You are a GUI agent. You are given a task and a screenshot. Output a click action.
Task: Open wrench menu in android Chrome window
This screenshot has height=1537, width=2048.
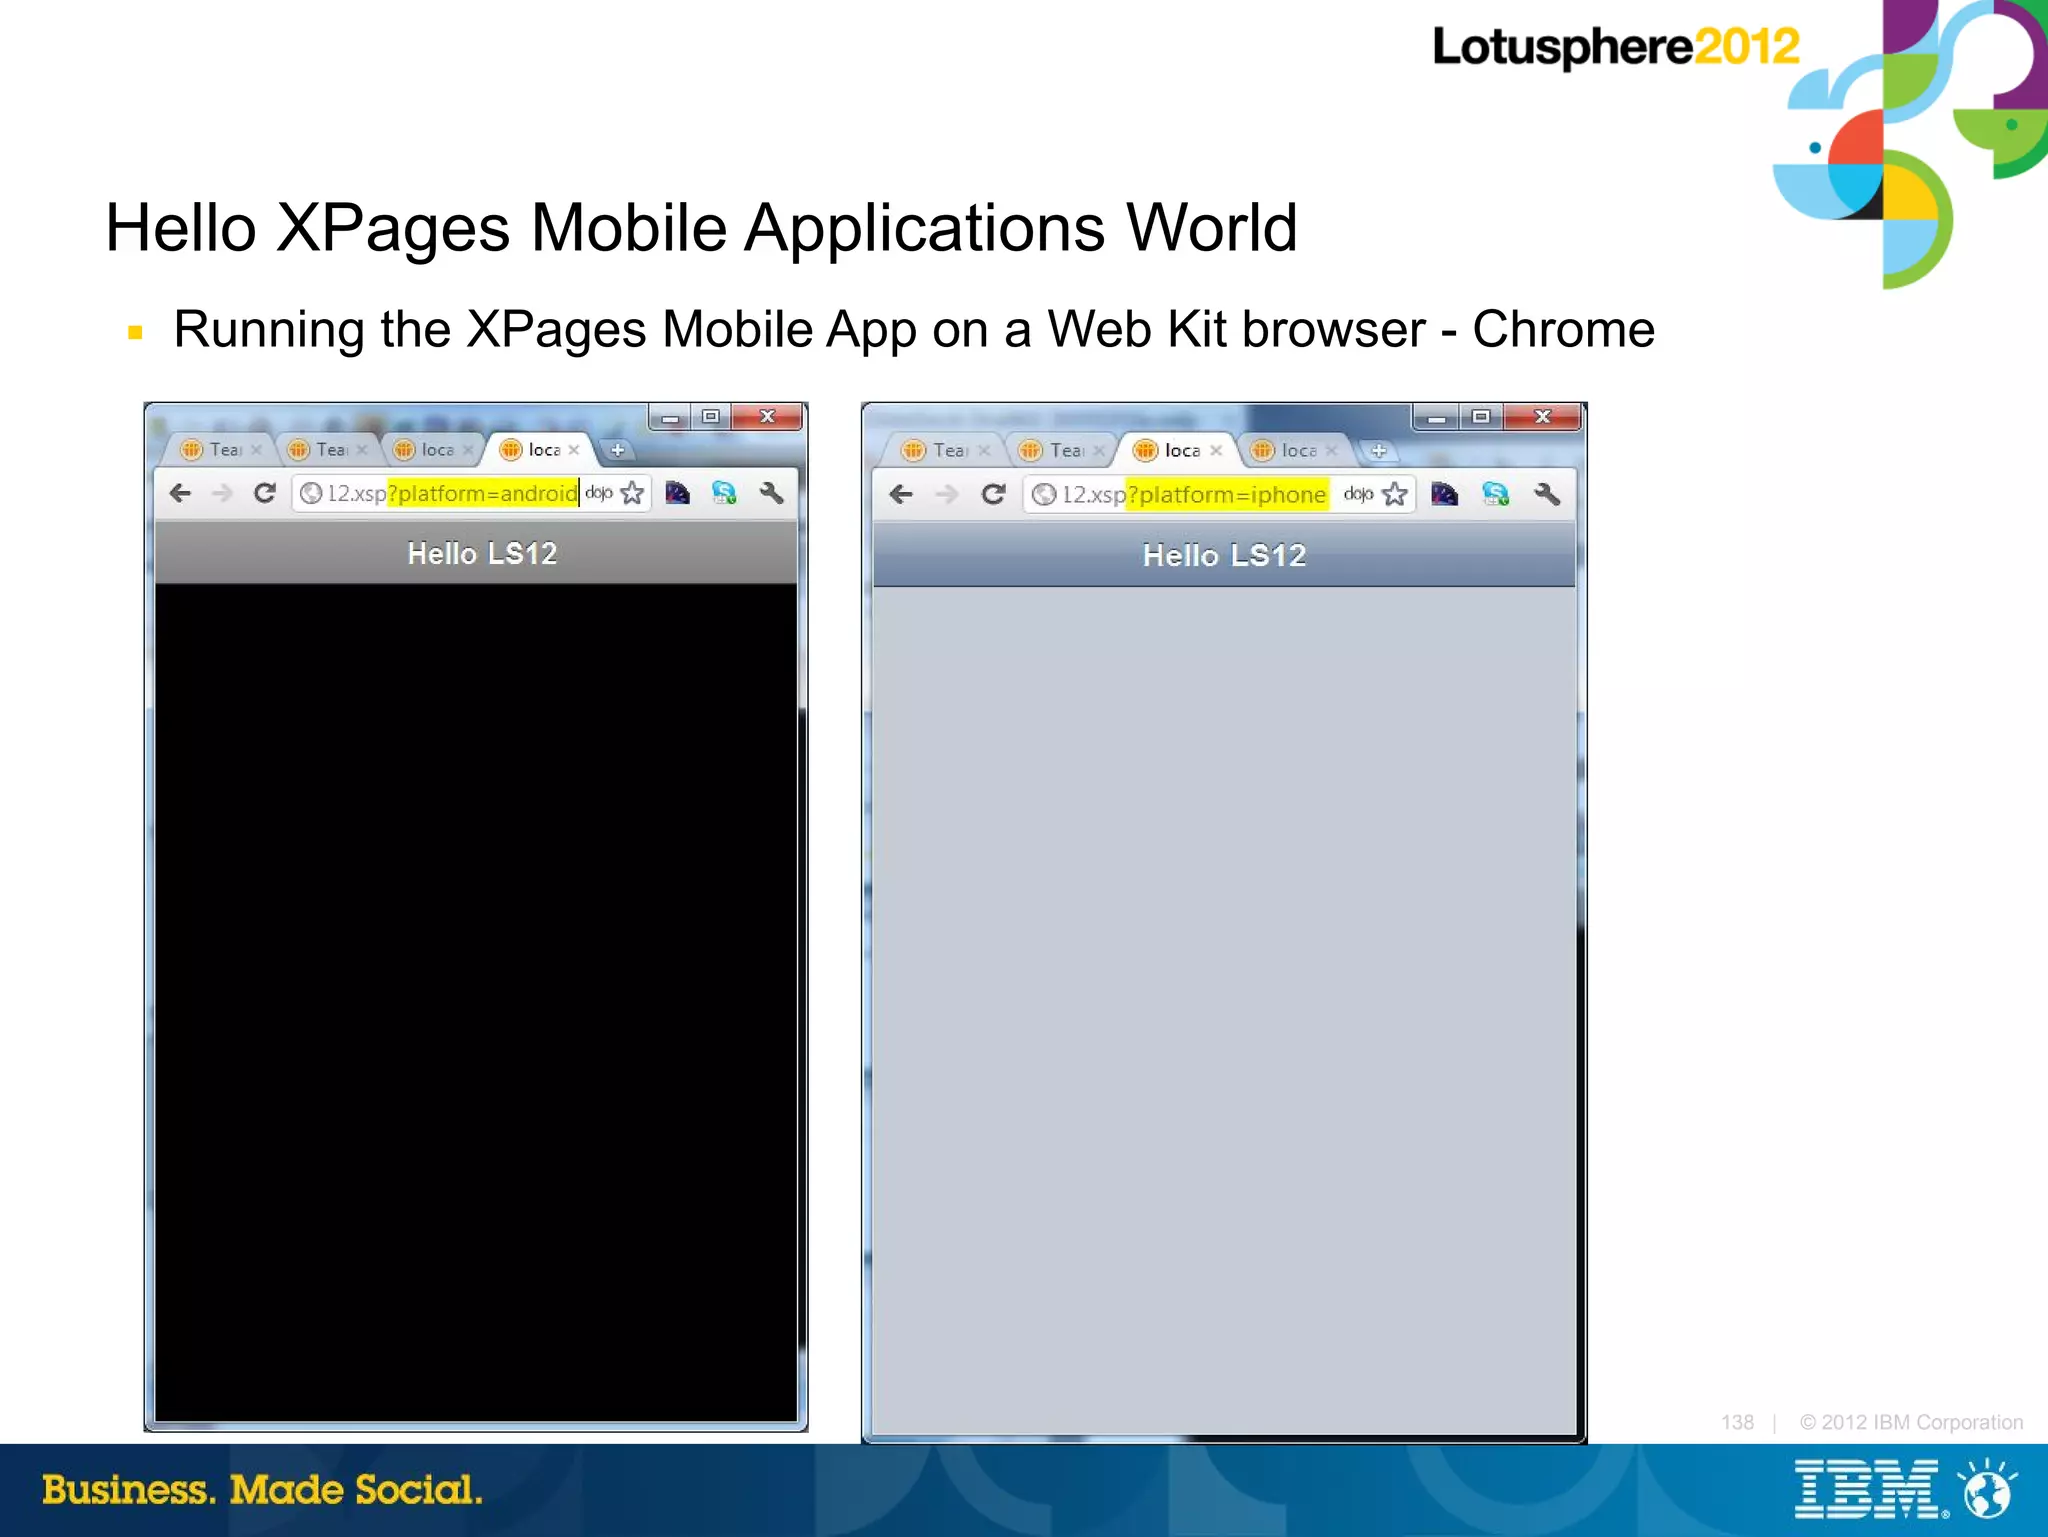click(x=771, y=493)
